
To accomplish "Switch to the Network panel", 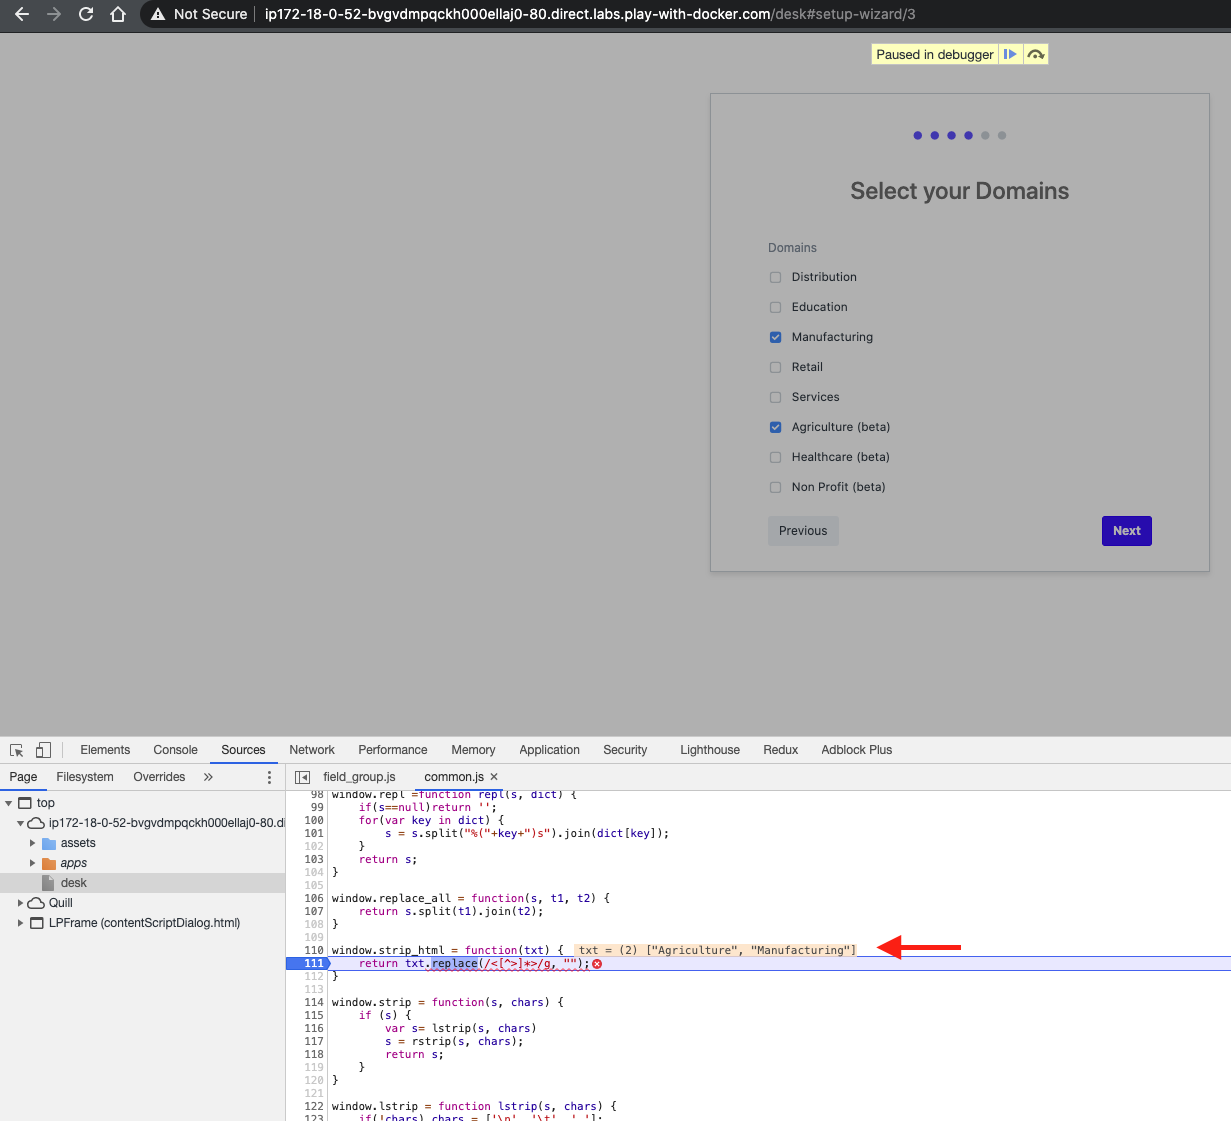I will [x=311, y=749].
